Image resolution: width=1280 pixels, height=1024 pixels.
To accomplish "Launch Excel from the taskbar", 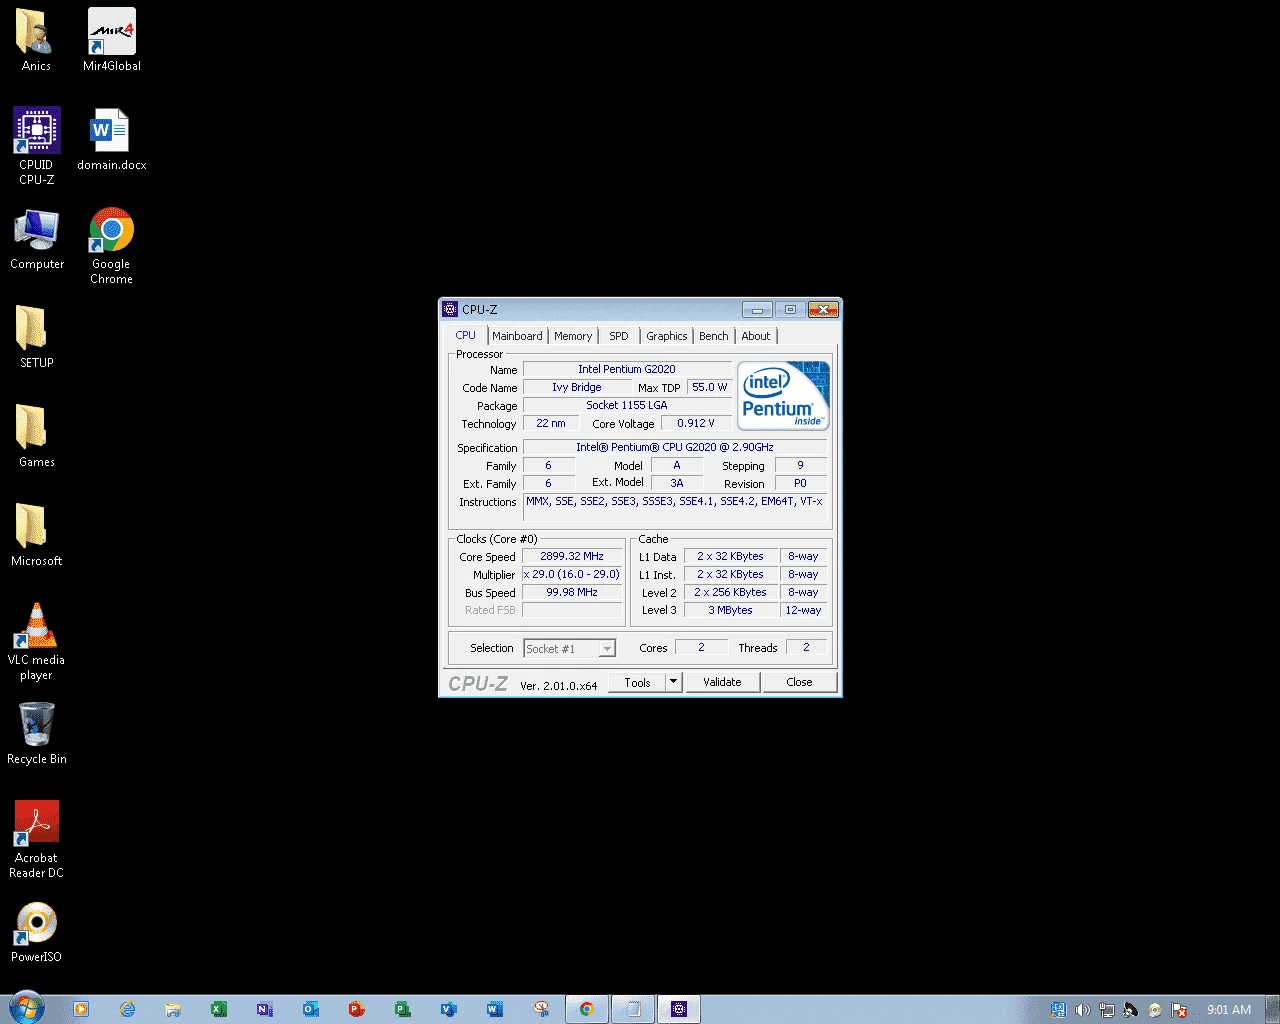I will (x=219, y=1009).
